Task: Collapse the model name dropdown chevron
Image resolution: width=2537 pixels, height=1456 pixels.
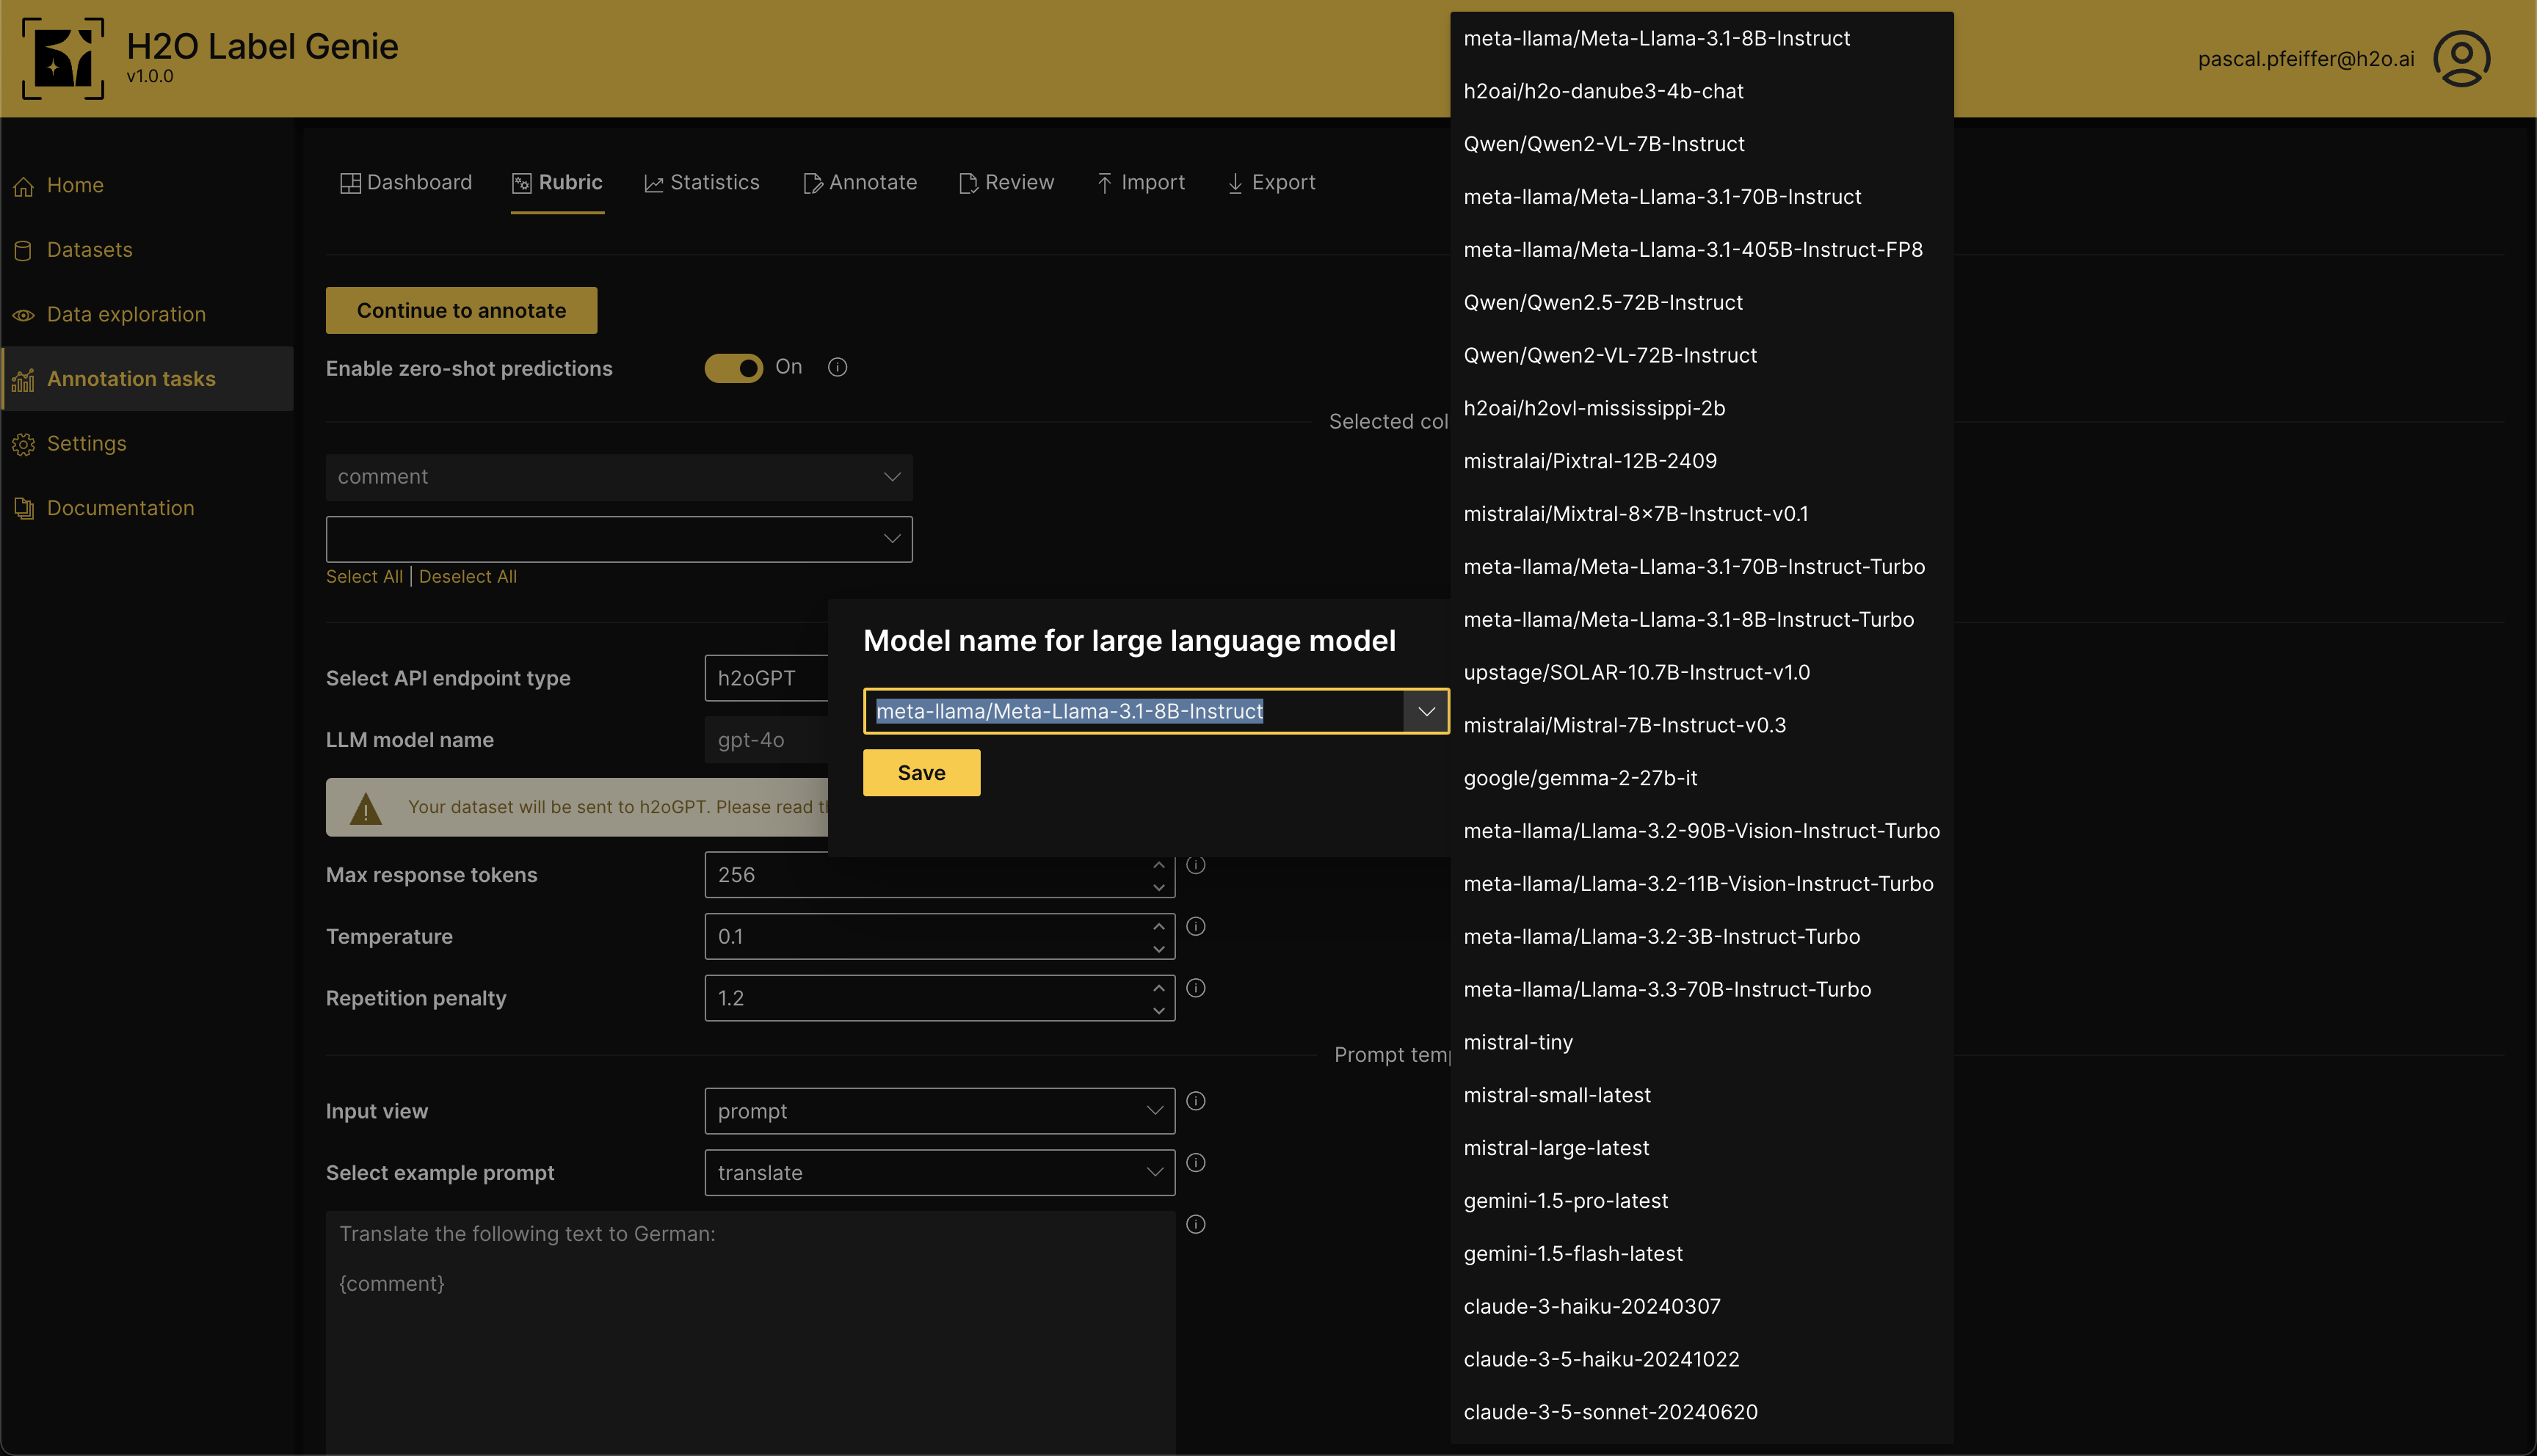Action: [x=1426, y=711]
